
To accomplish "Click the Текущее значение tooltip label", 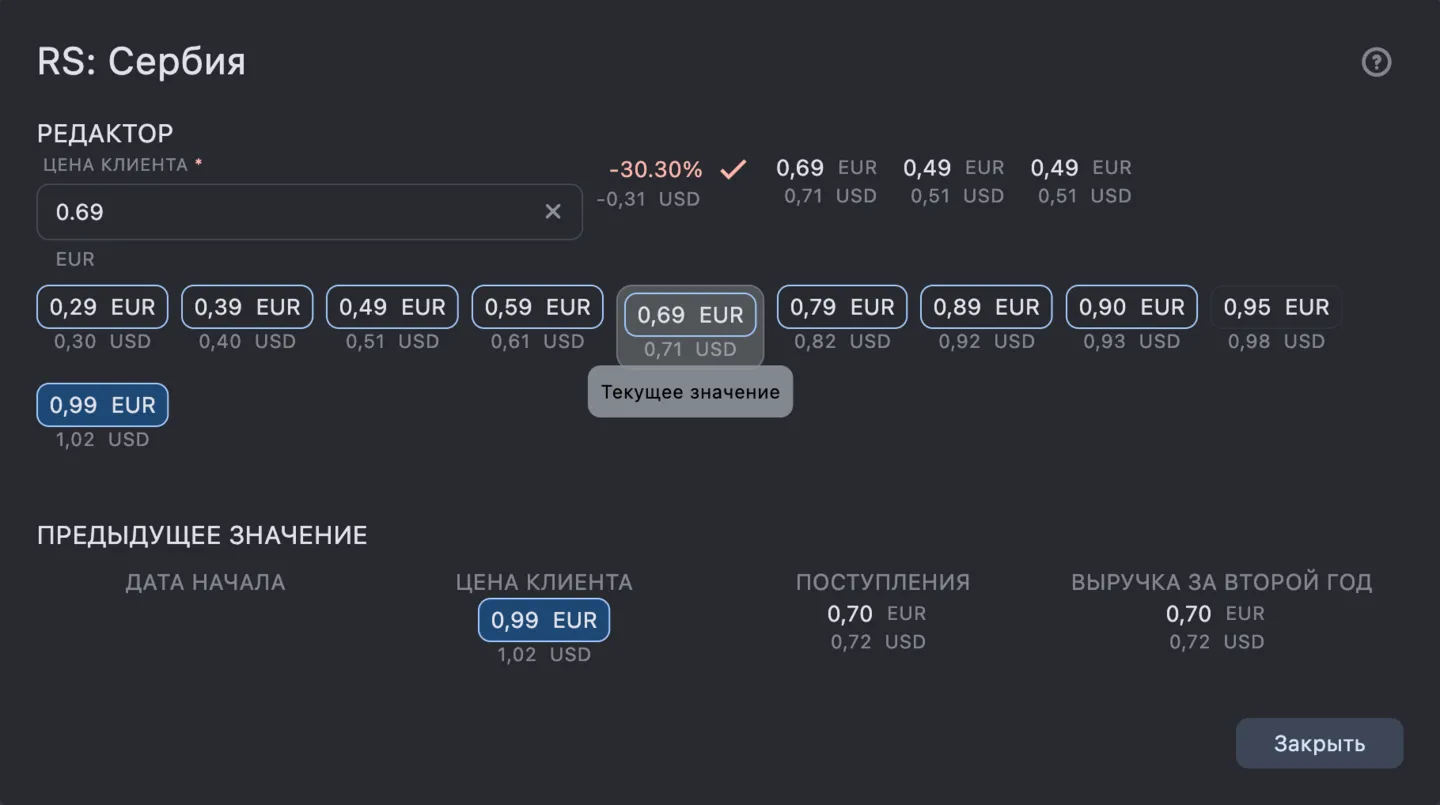I will [690, 392].
